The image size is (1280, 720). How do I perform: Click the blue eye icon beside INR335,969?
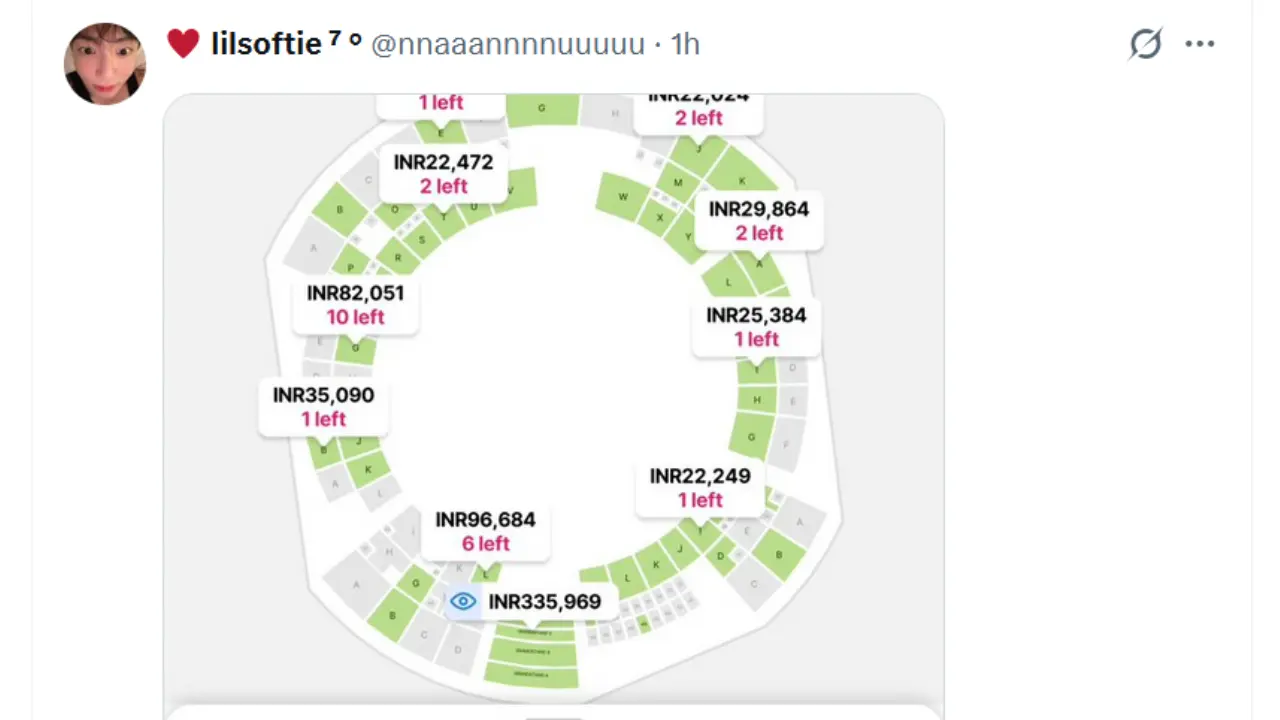click(463, 601)
